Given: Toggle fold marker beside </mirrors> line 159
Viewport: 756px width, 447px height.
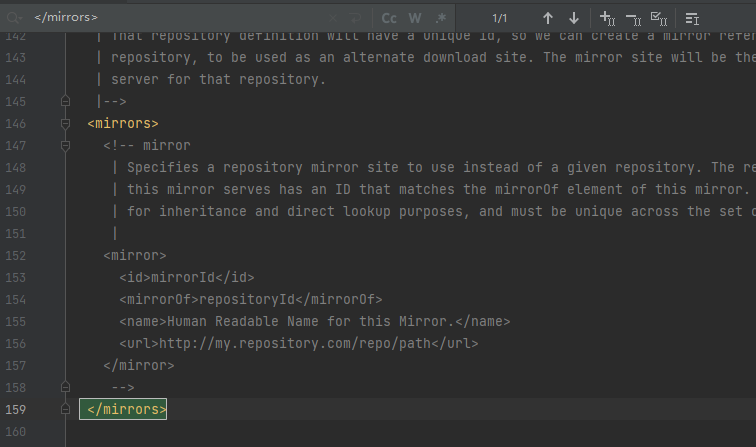Looking at the screenshot, I should [x=66, y=409].
